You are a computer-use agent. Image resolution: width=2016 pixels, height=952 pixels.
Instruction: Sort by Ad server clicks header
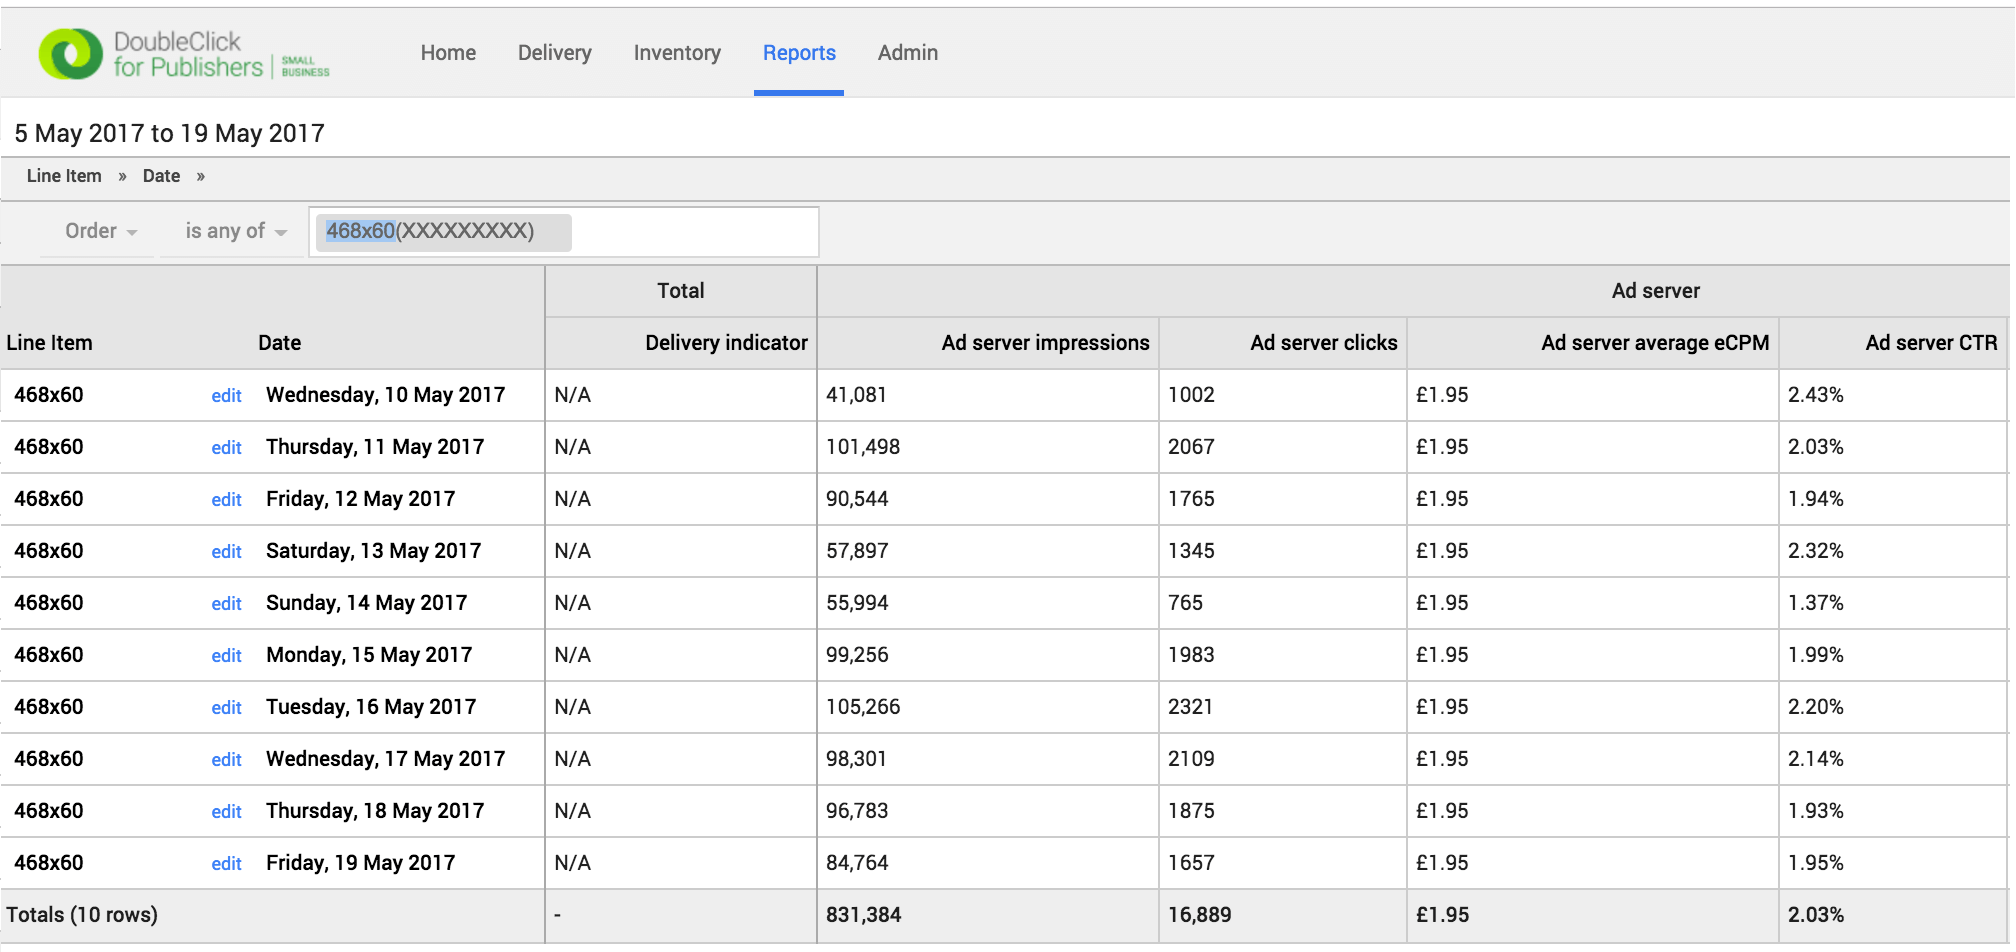click(x=1323, y=343)
